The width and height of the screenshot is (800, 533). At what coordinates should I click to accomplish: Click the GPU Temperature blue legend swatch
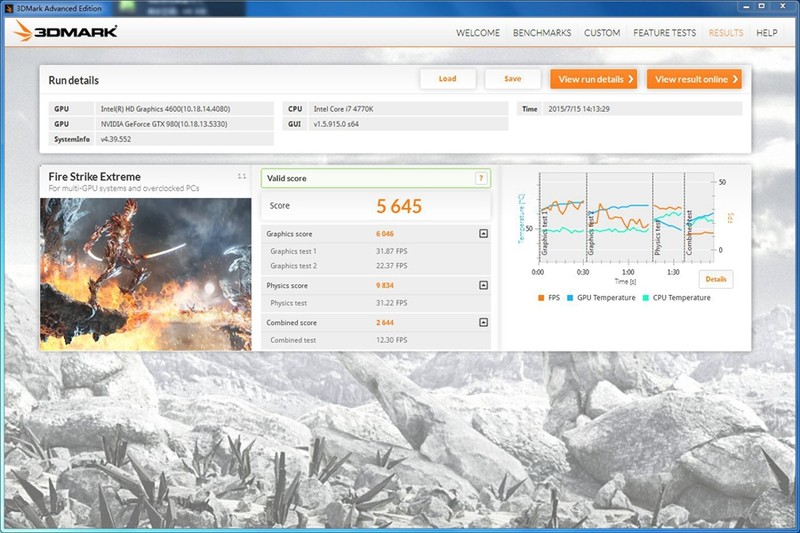point(570,298)
